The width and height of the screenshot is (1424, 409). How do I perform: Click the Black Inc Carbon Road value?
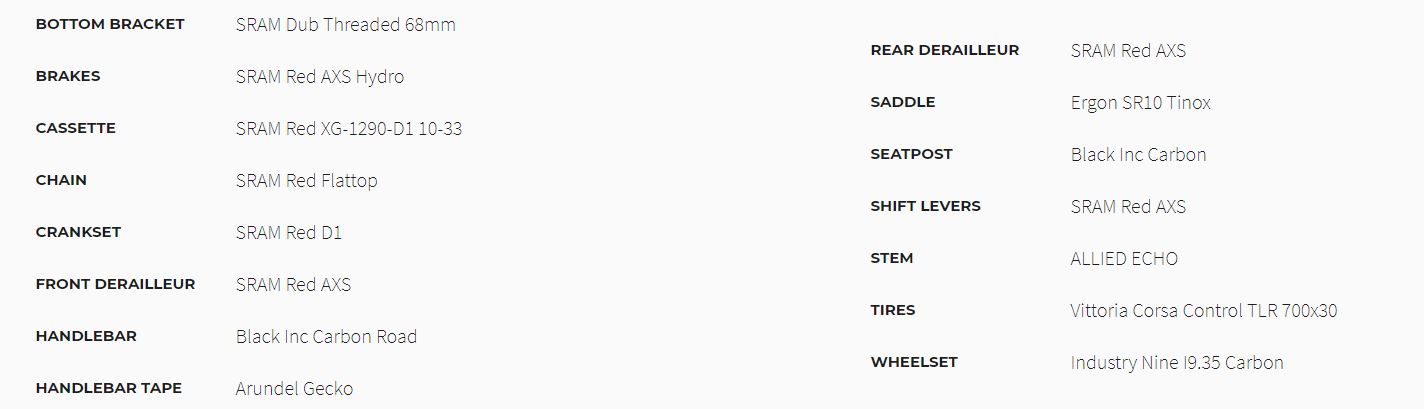click(326, 337)
